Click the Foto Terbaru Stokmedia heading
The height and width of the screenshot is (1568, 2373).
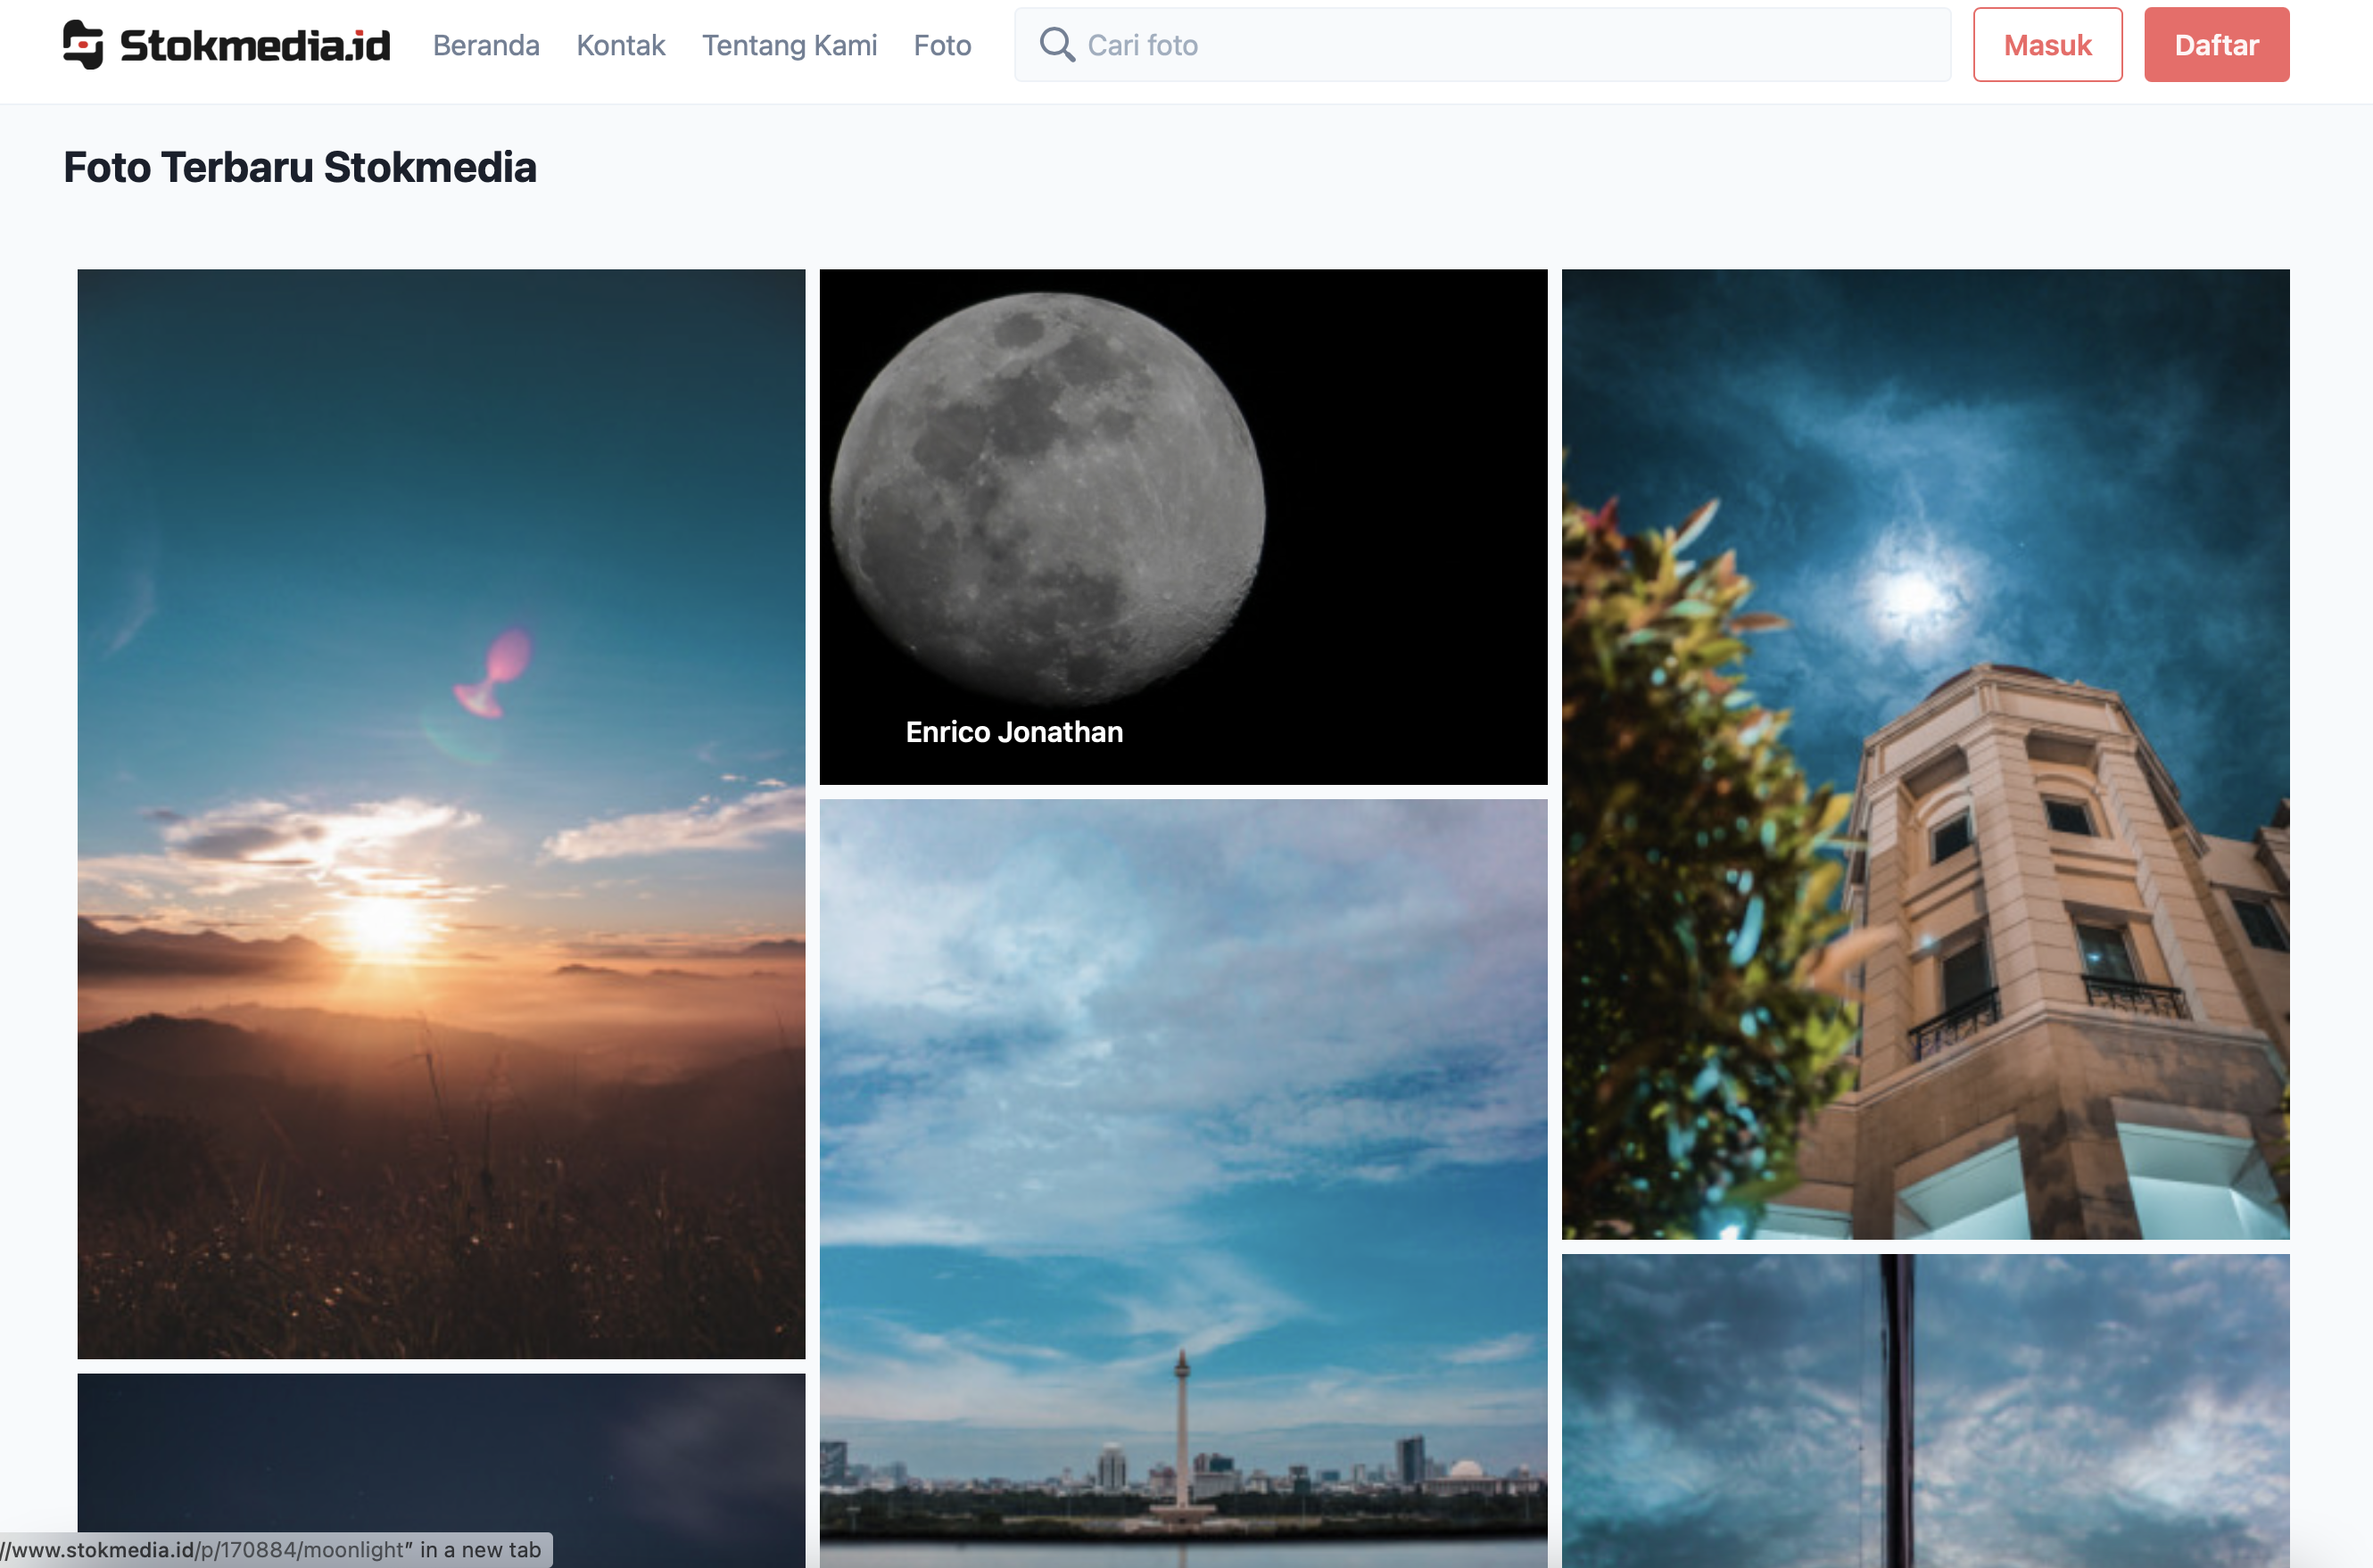[x=300, y=167]
